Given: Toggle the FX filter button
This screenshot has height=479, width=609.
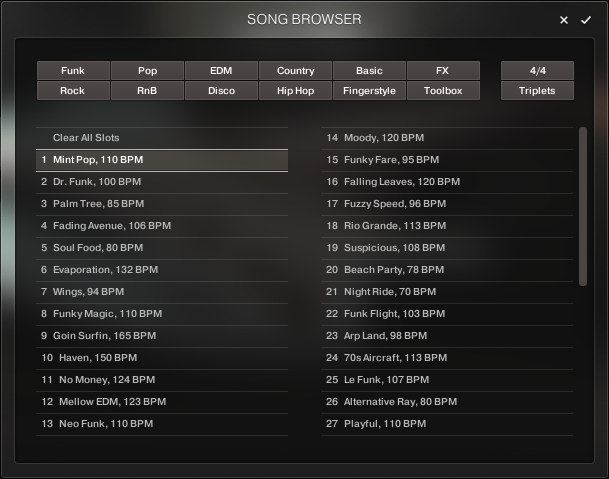Looking at the screenshot, I should coord(443,70).
